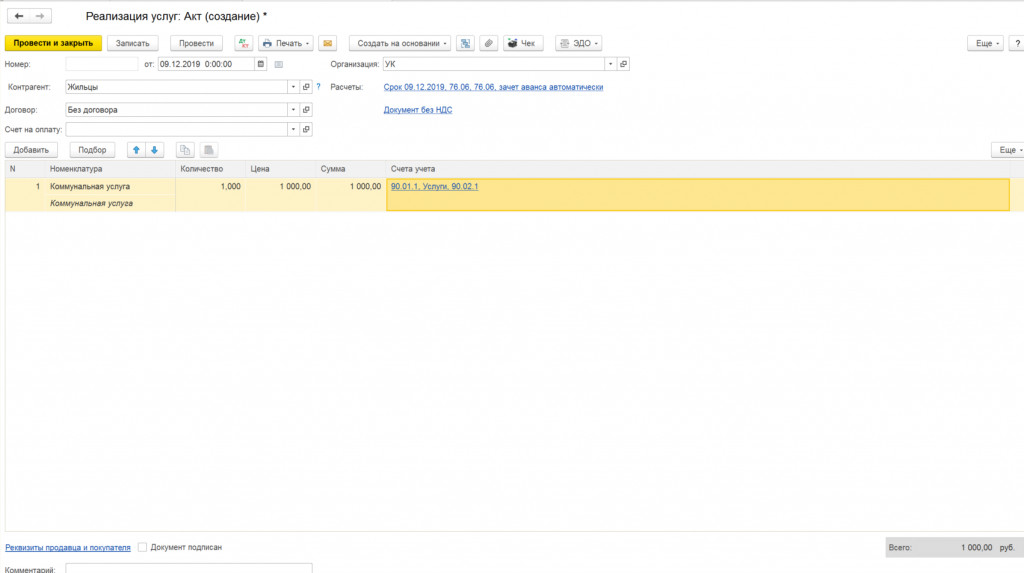The width and height of the screenshot is (1024, 573).
Task: Move table row up arrow
Action: (x=136, y=150)
